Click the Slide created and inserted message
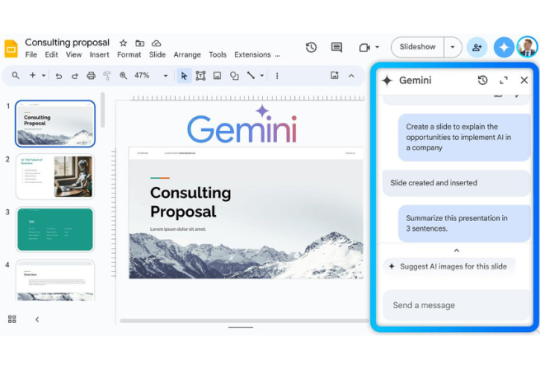The width and height of the screenshot is (540, 370). click(456, 183)
